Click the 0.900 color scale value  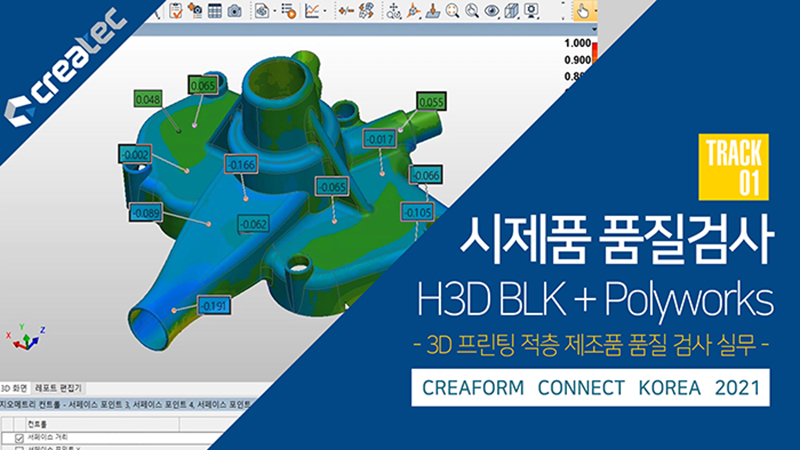click(x=578, y=60)
